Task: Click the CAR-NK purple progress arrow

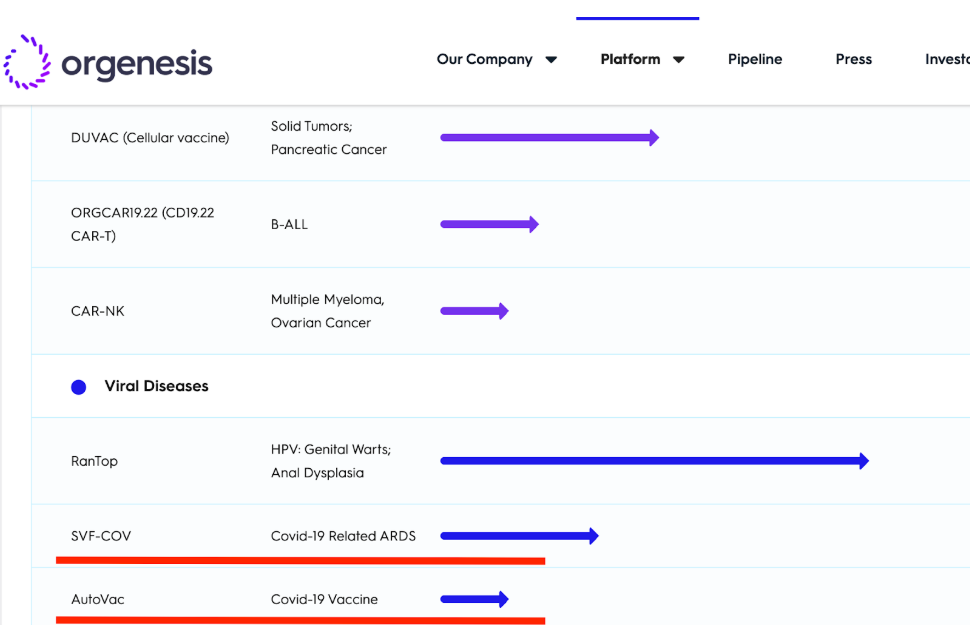Action: click(475, 311)
